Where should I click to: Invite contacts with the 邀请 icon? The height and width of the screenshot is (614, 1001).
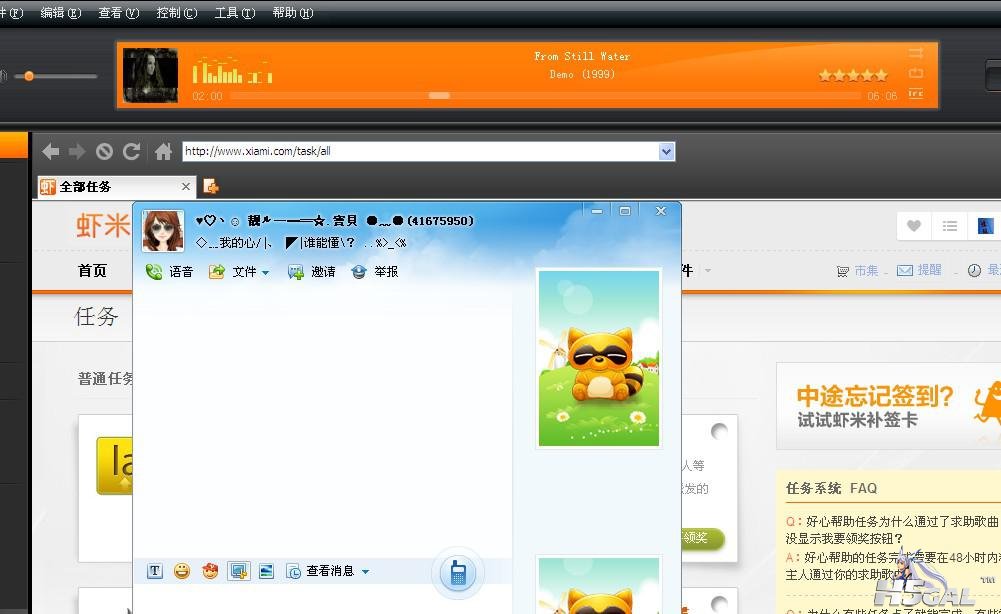point(296,272)
